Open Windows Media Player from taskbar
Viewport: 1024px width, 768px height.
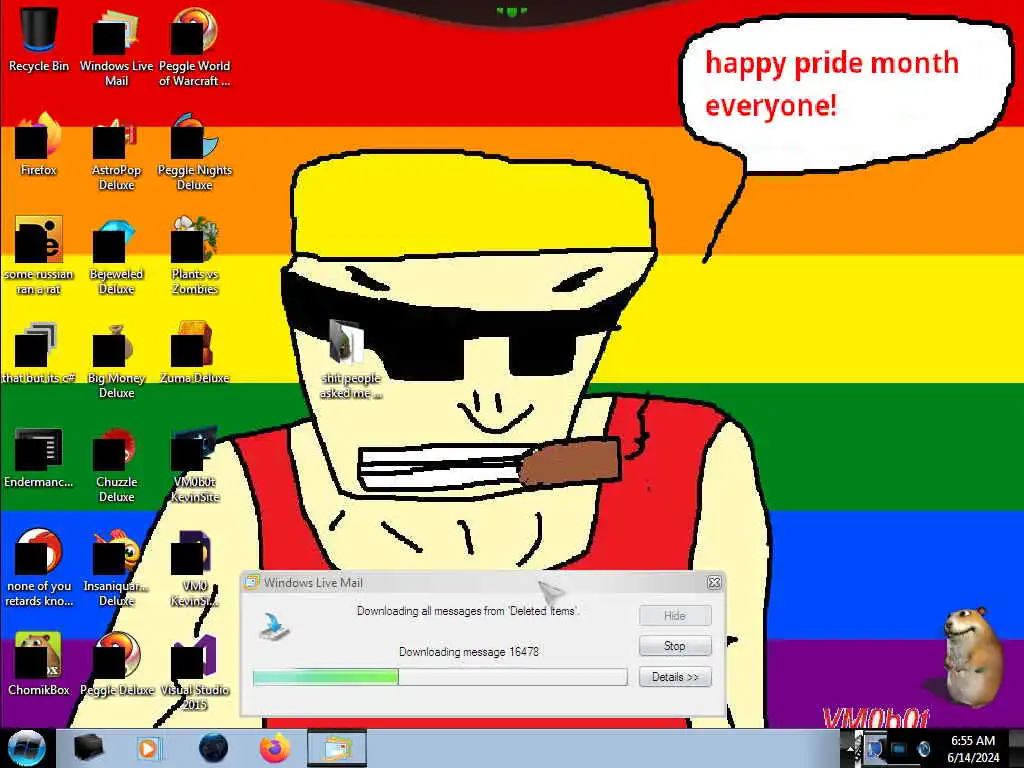[148, 748]
